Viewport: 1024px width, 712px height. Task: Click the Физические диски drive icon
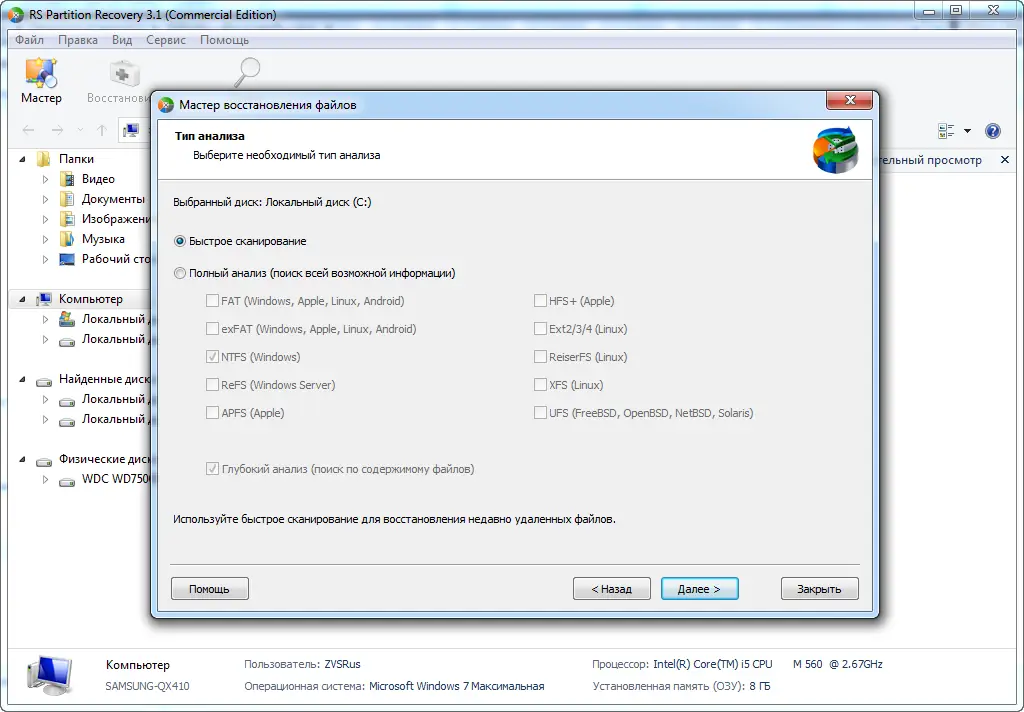[x=44, y=461]
